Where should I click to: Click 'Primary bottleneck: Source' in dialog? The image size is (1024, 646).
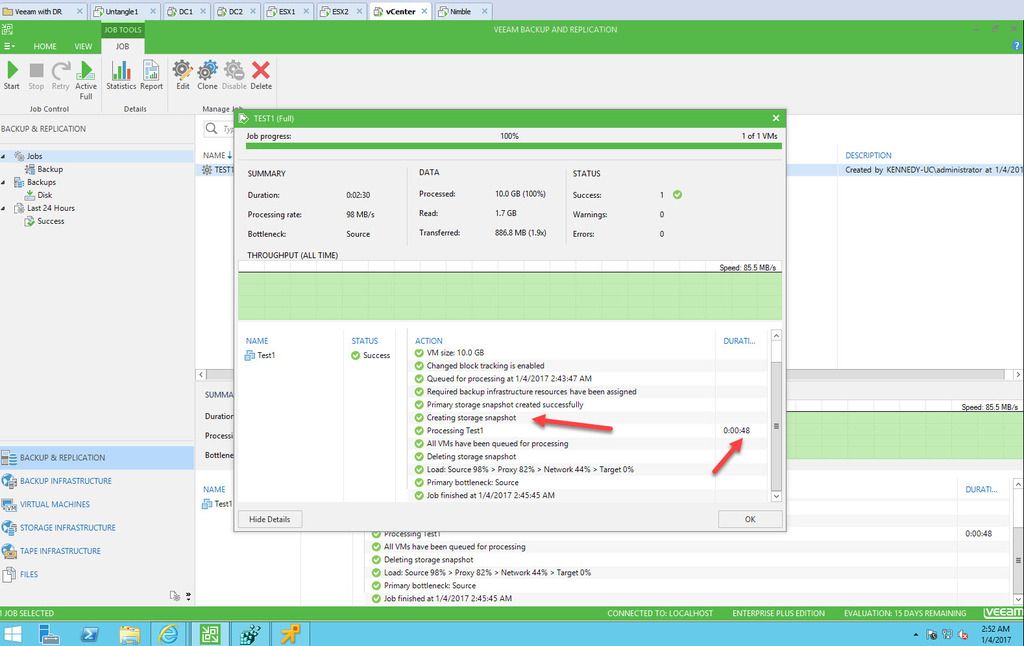472,483
